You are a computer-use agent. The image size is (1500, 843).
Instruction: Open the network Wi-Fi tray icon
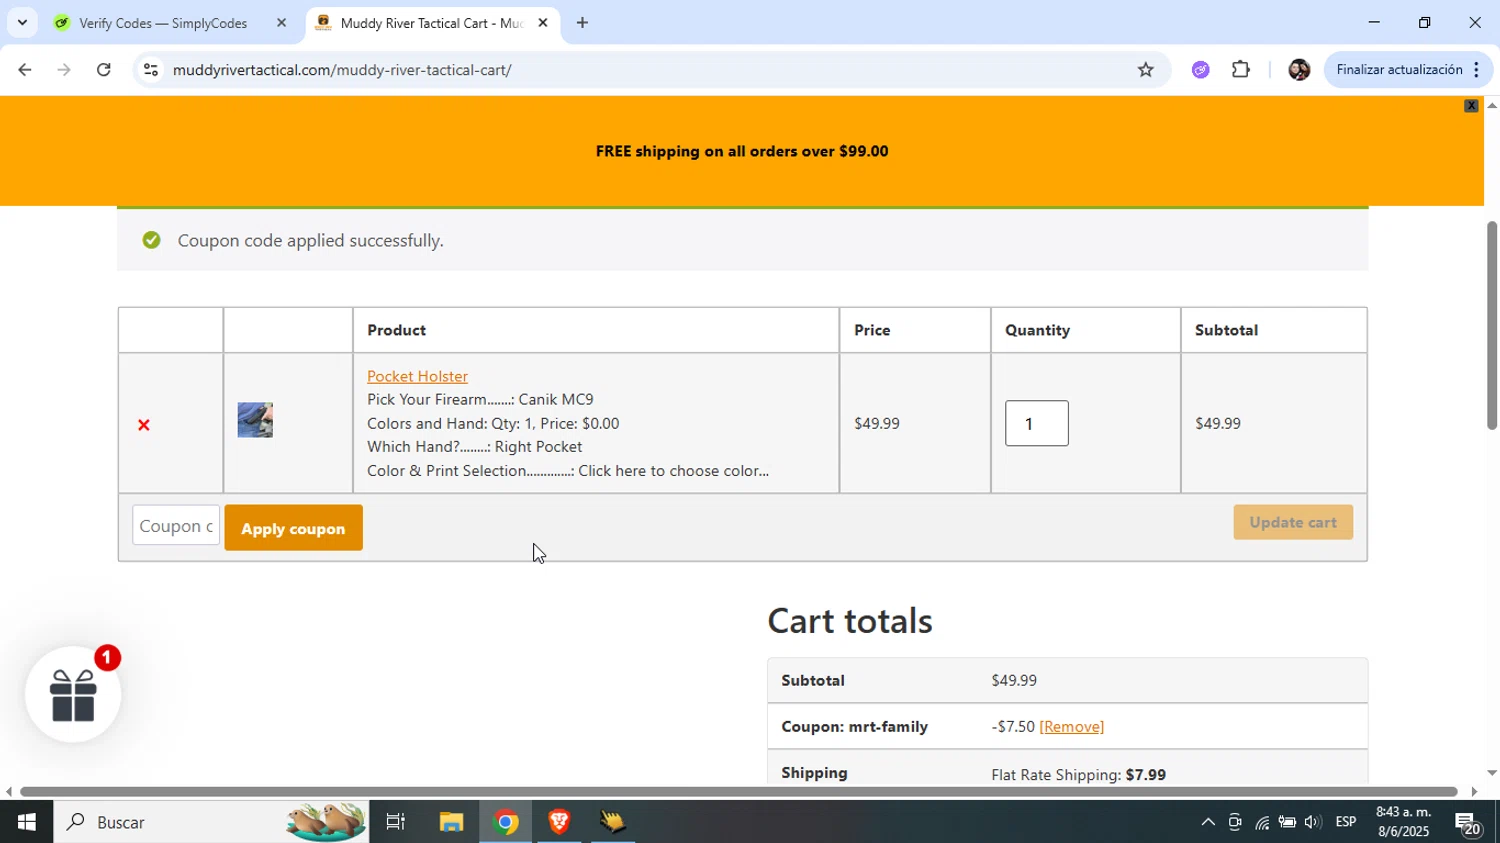click(x=1262, y=822)
